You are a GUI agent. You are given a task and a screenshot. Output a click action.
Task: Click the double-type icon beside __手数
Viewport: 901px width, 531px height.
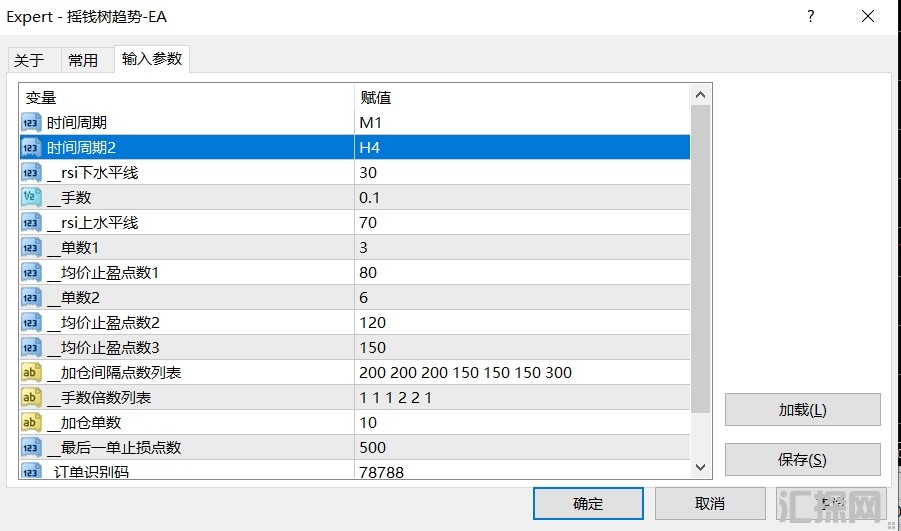tap(31, 198)
